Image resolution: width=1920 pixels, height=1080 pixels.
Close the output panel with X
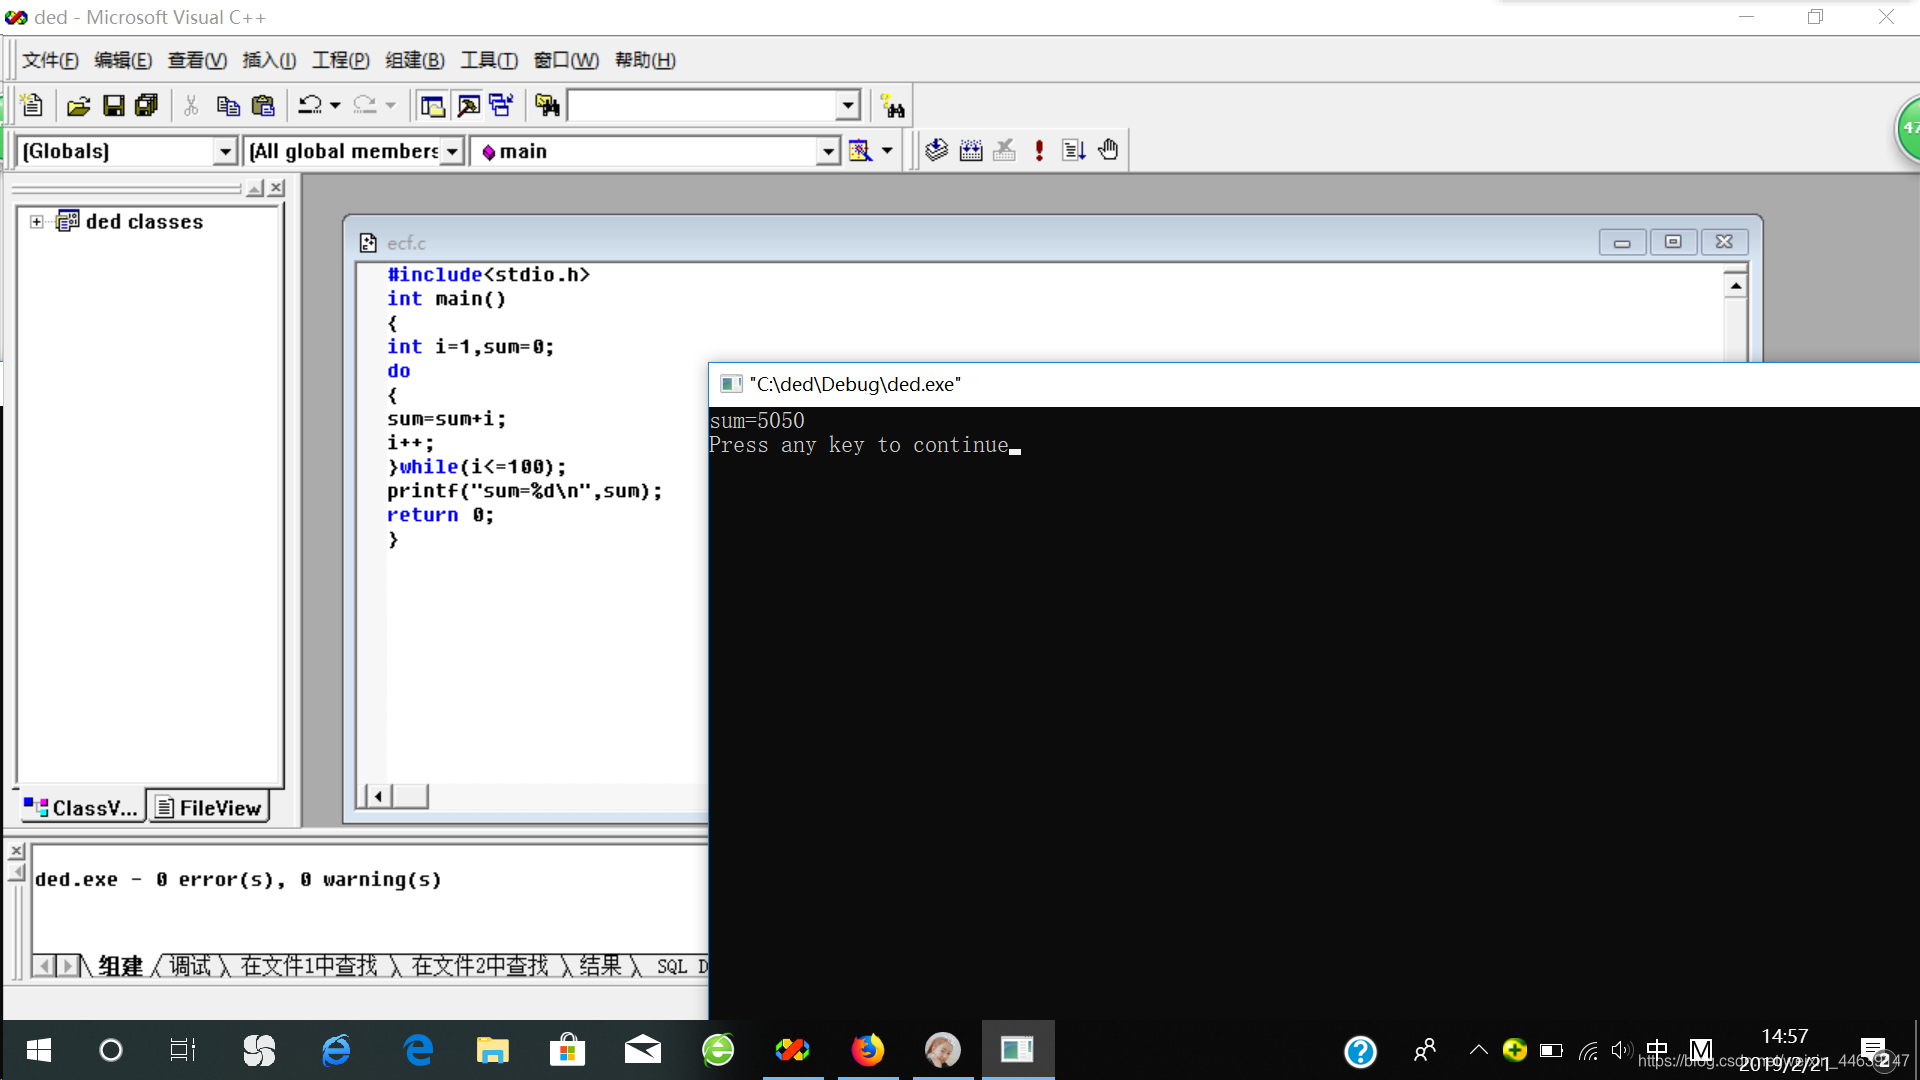pyautogui.click(x=16, y=851)
